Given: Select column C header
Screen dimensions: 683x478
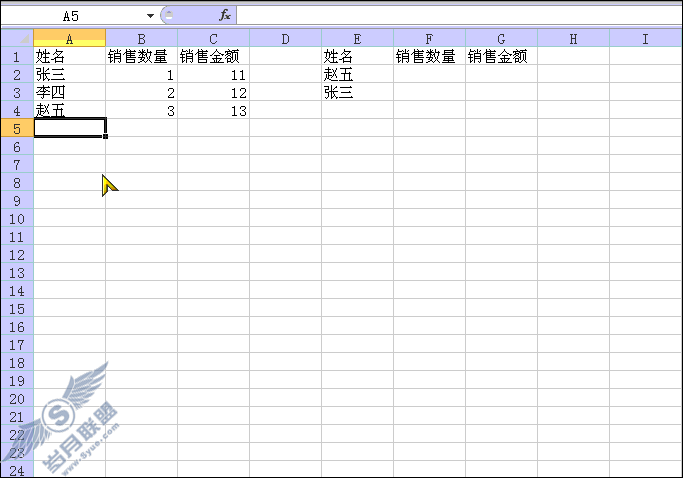Looking at the screenshot, I should point(213,38).
